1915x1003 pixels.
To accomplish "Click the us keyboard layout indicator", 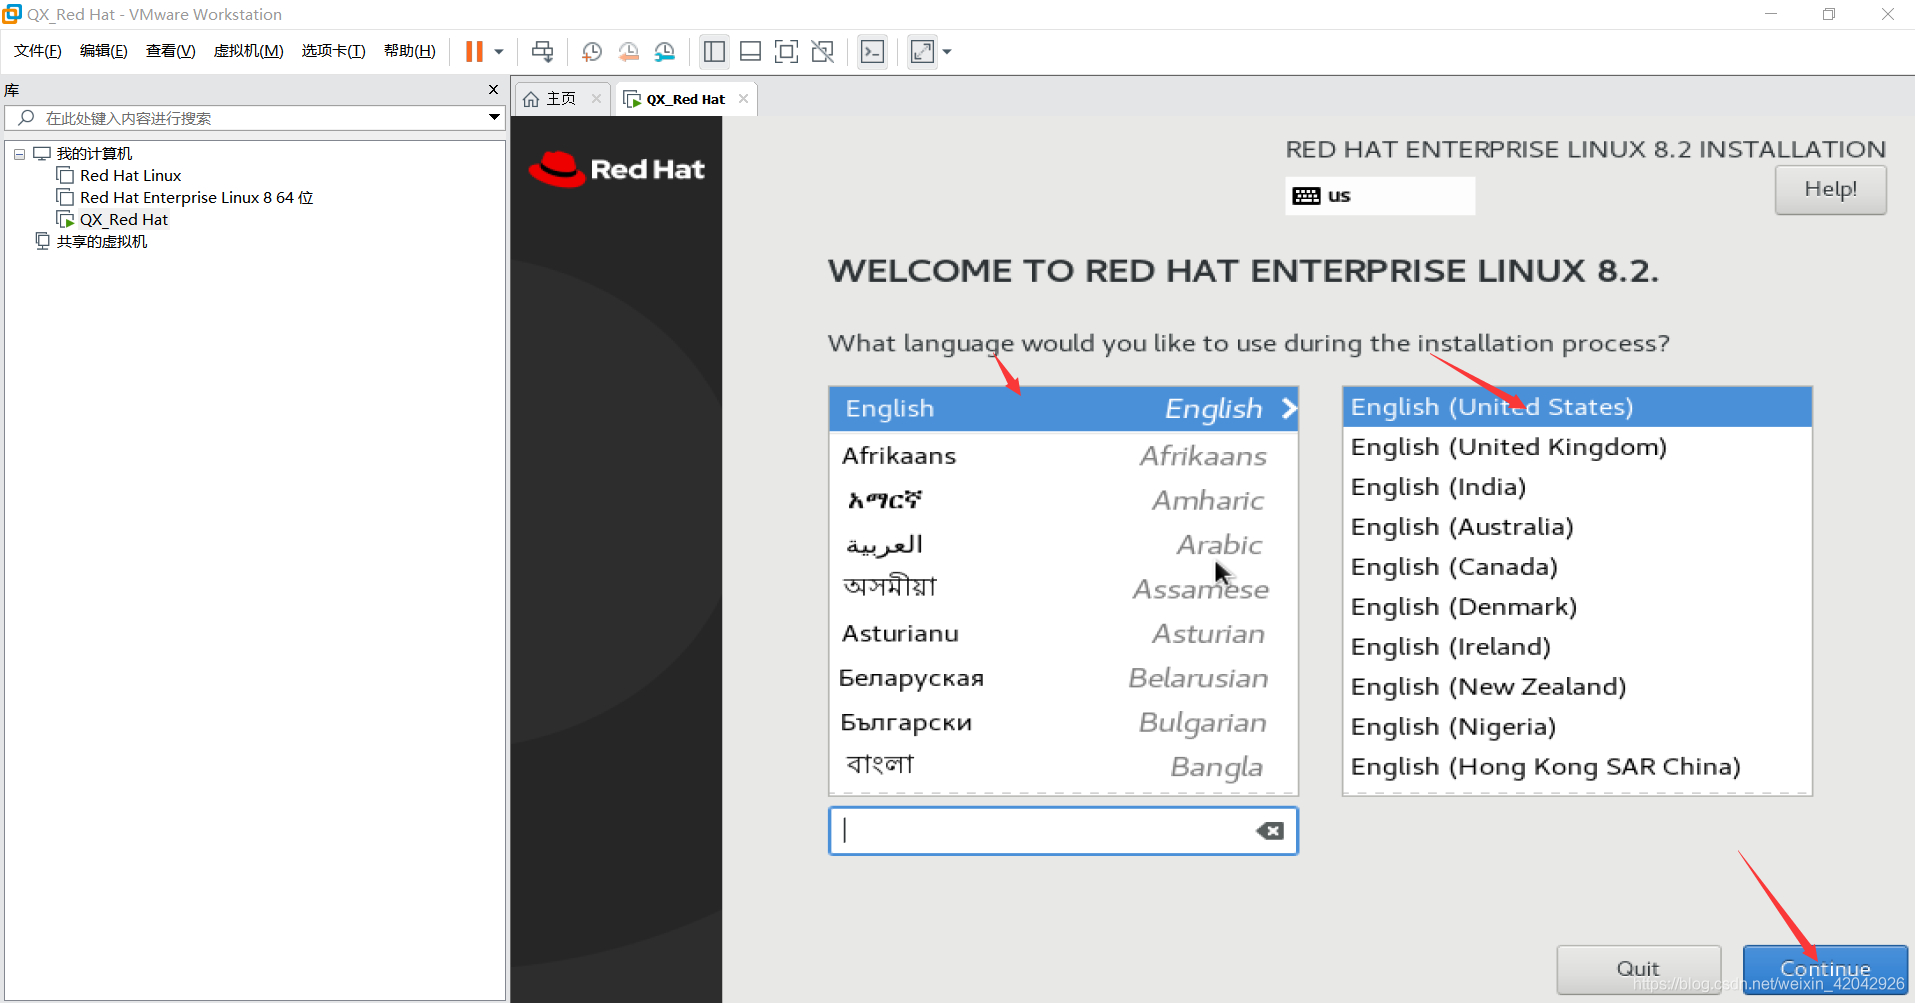I will coord(1379,196).
